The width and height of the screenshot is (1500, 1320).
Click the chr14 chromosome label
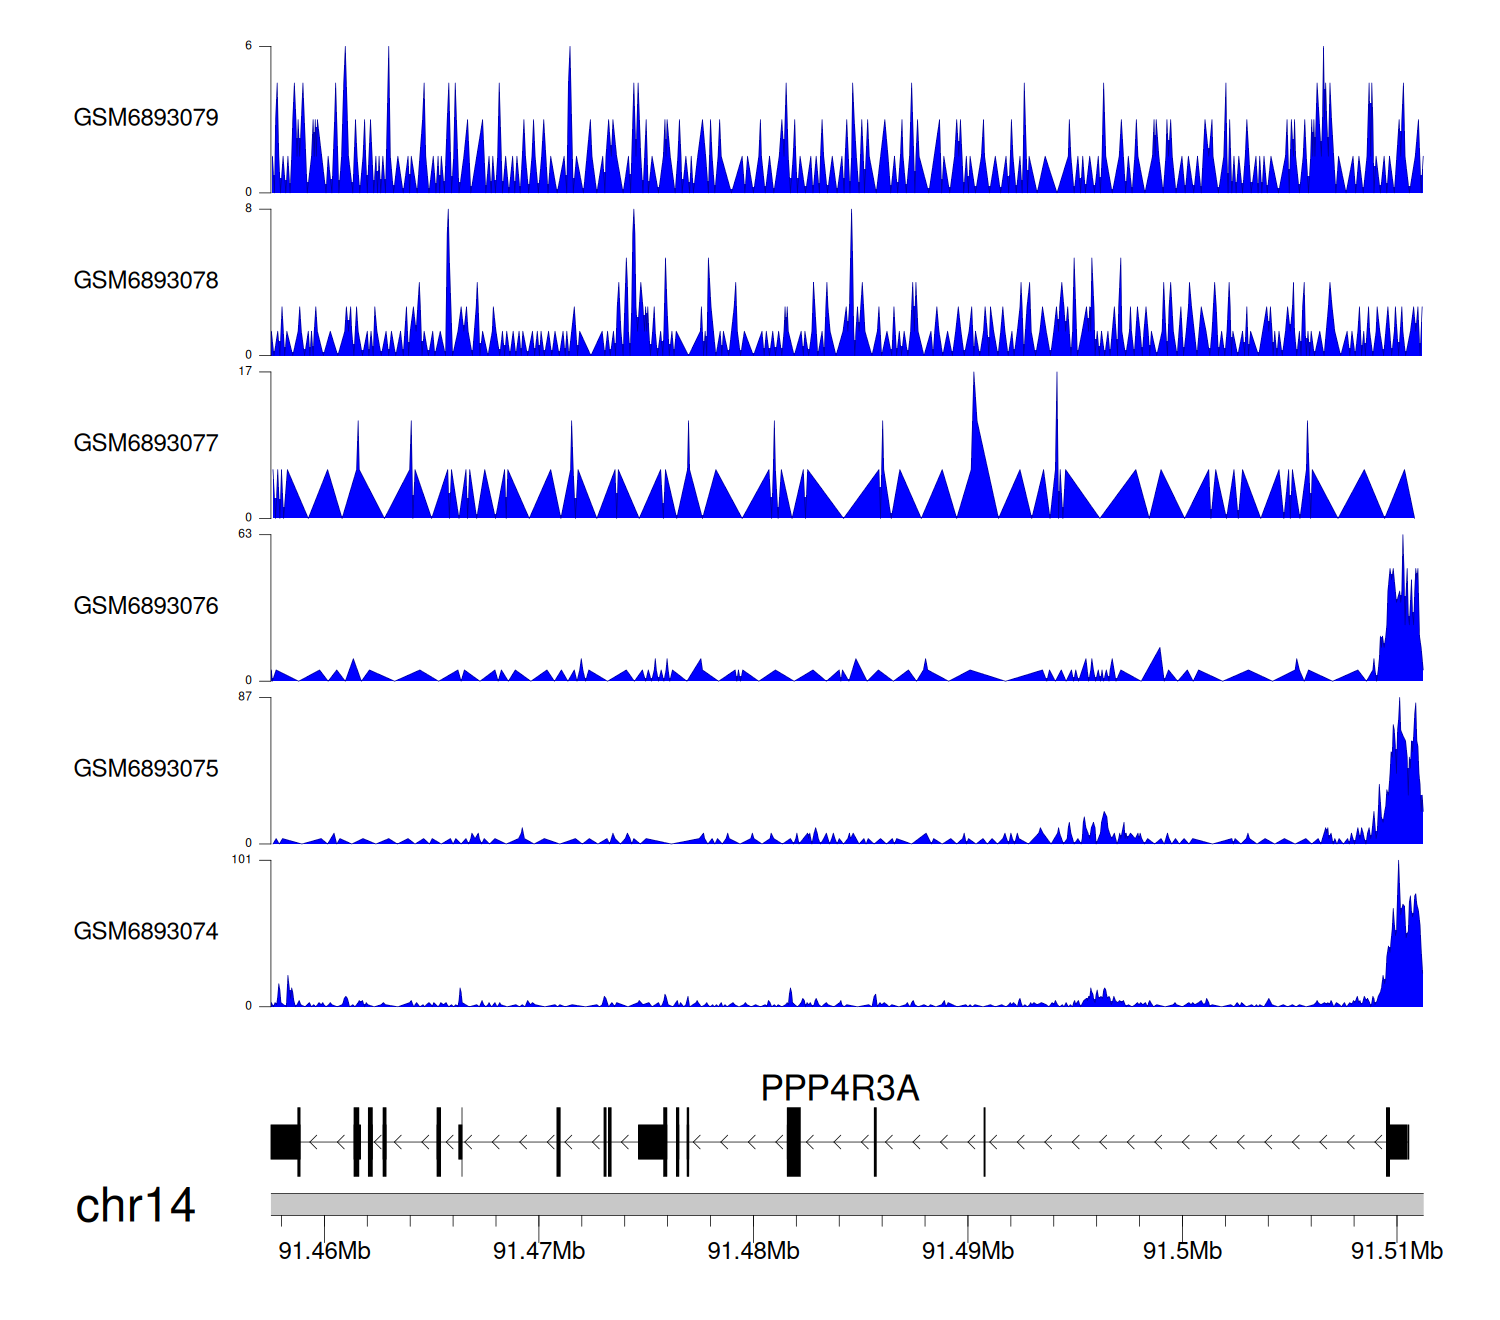click(135, 1206)
